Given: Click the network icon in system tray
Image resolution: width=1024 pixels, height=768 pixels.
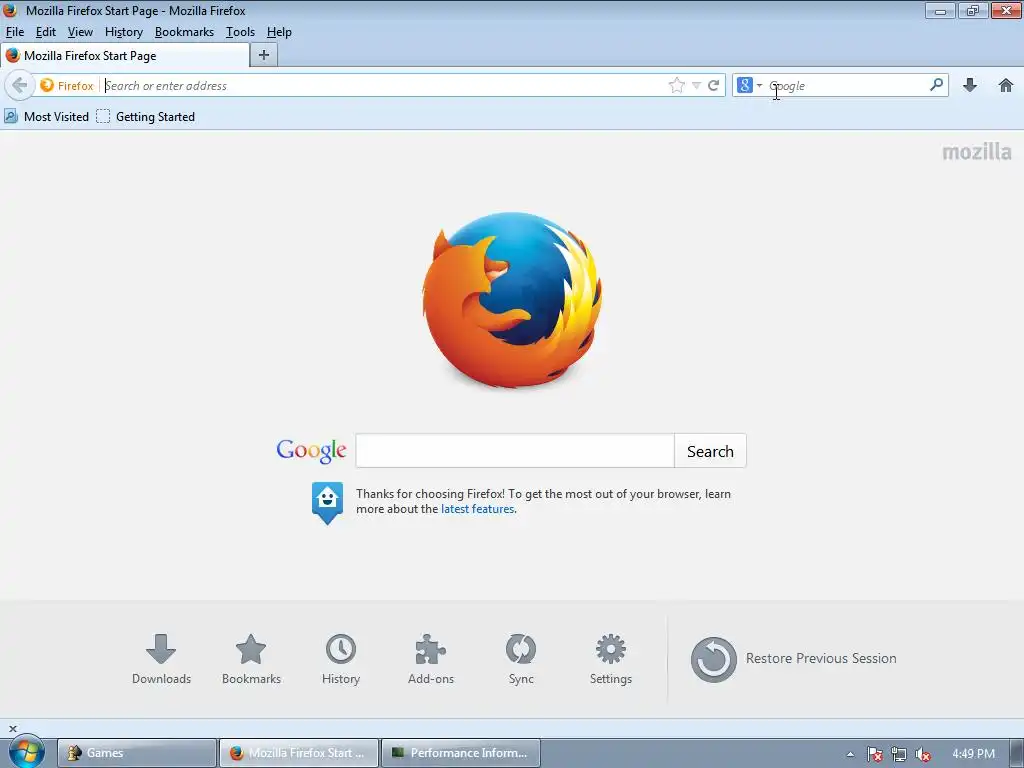Looking at the screenshot, I should 899,754.
